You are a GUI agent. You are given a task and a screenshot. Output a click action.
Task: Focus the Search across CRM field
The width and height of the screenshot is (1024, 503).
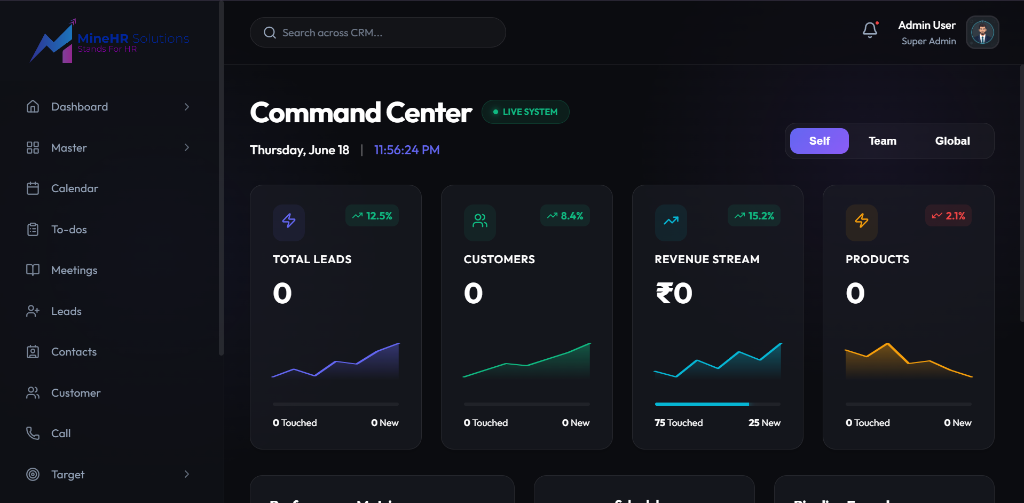tap(377, 33)
